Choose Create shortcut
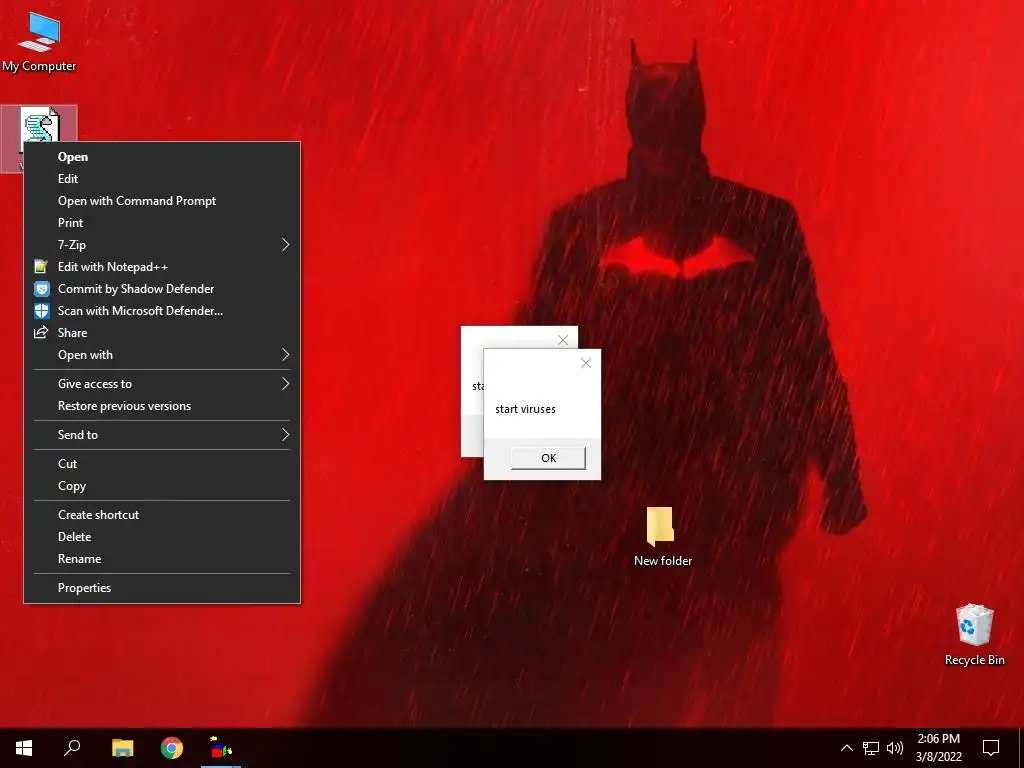The height and width of the screenshot is (768, 1024). coord(162,515)
